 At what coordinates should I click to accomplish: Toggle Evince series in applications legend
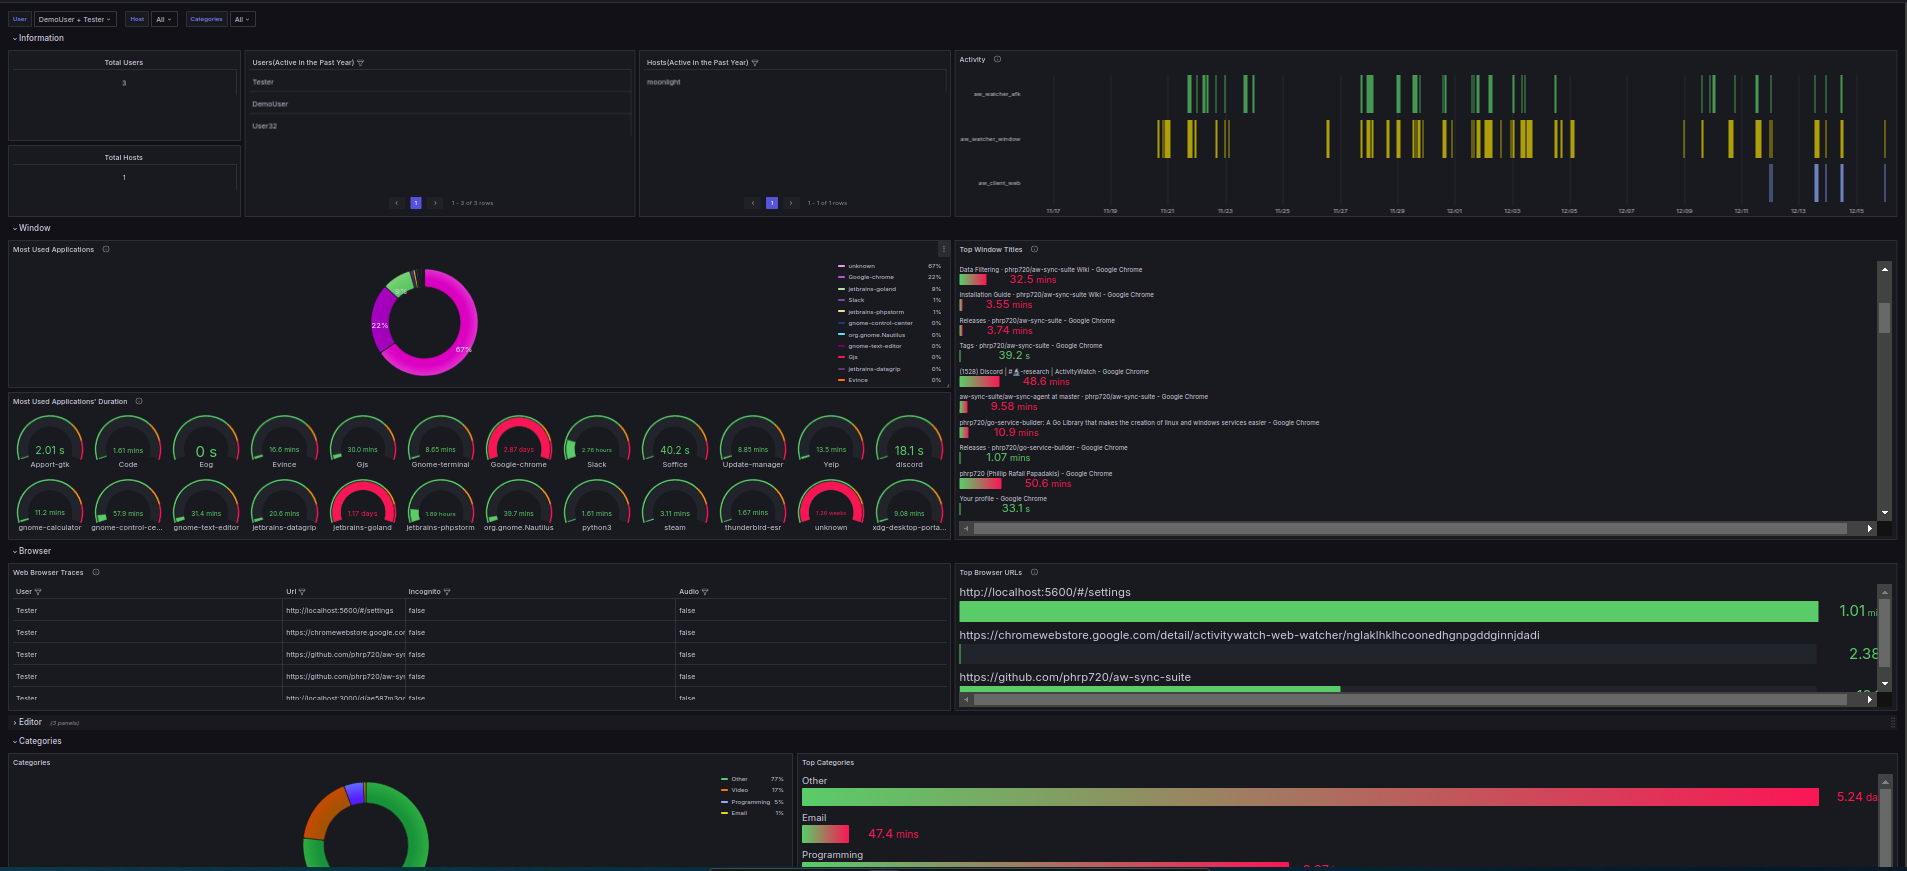point(858,380)
